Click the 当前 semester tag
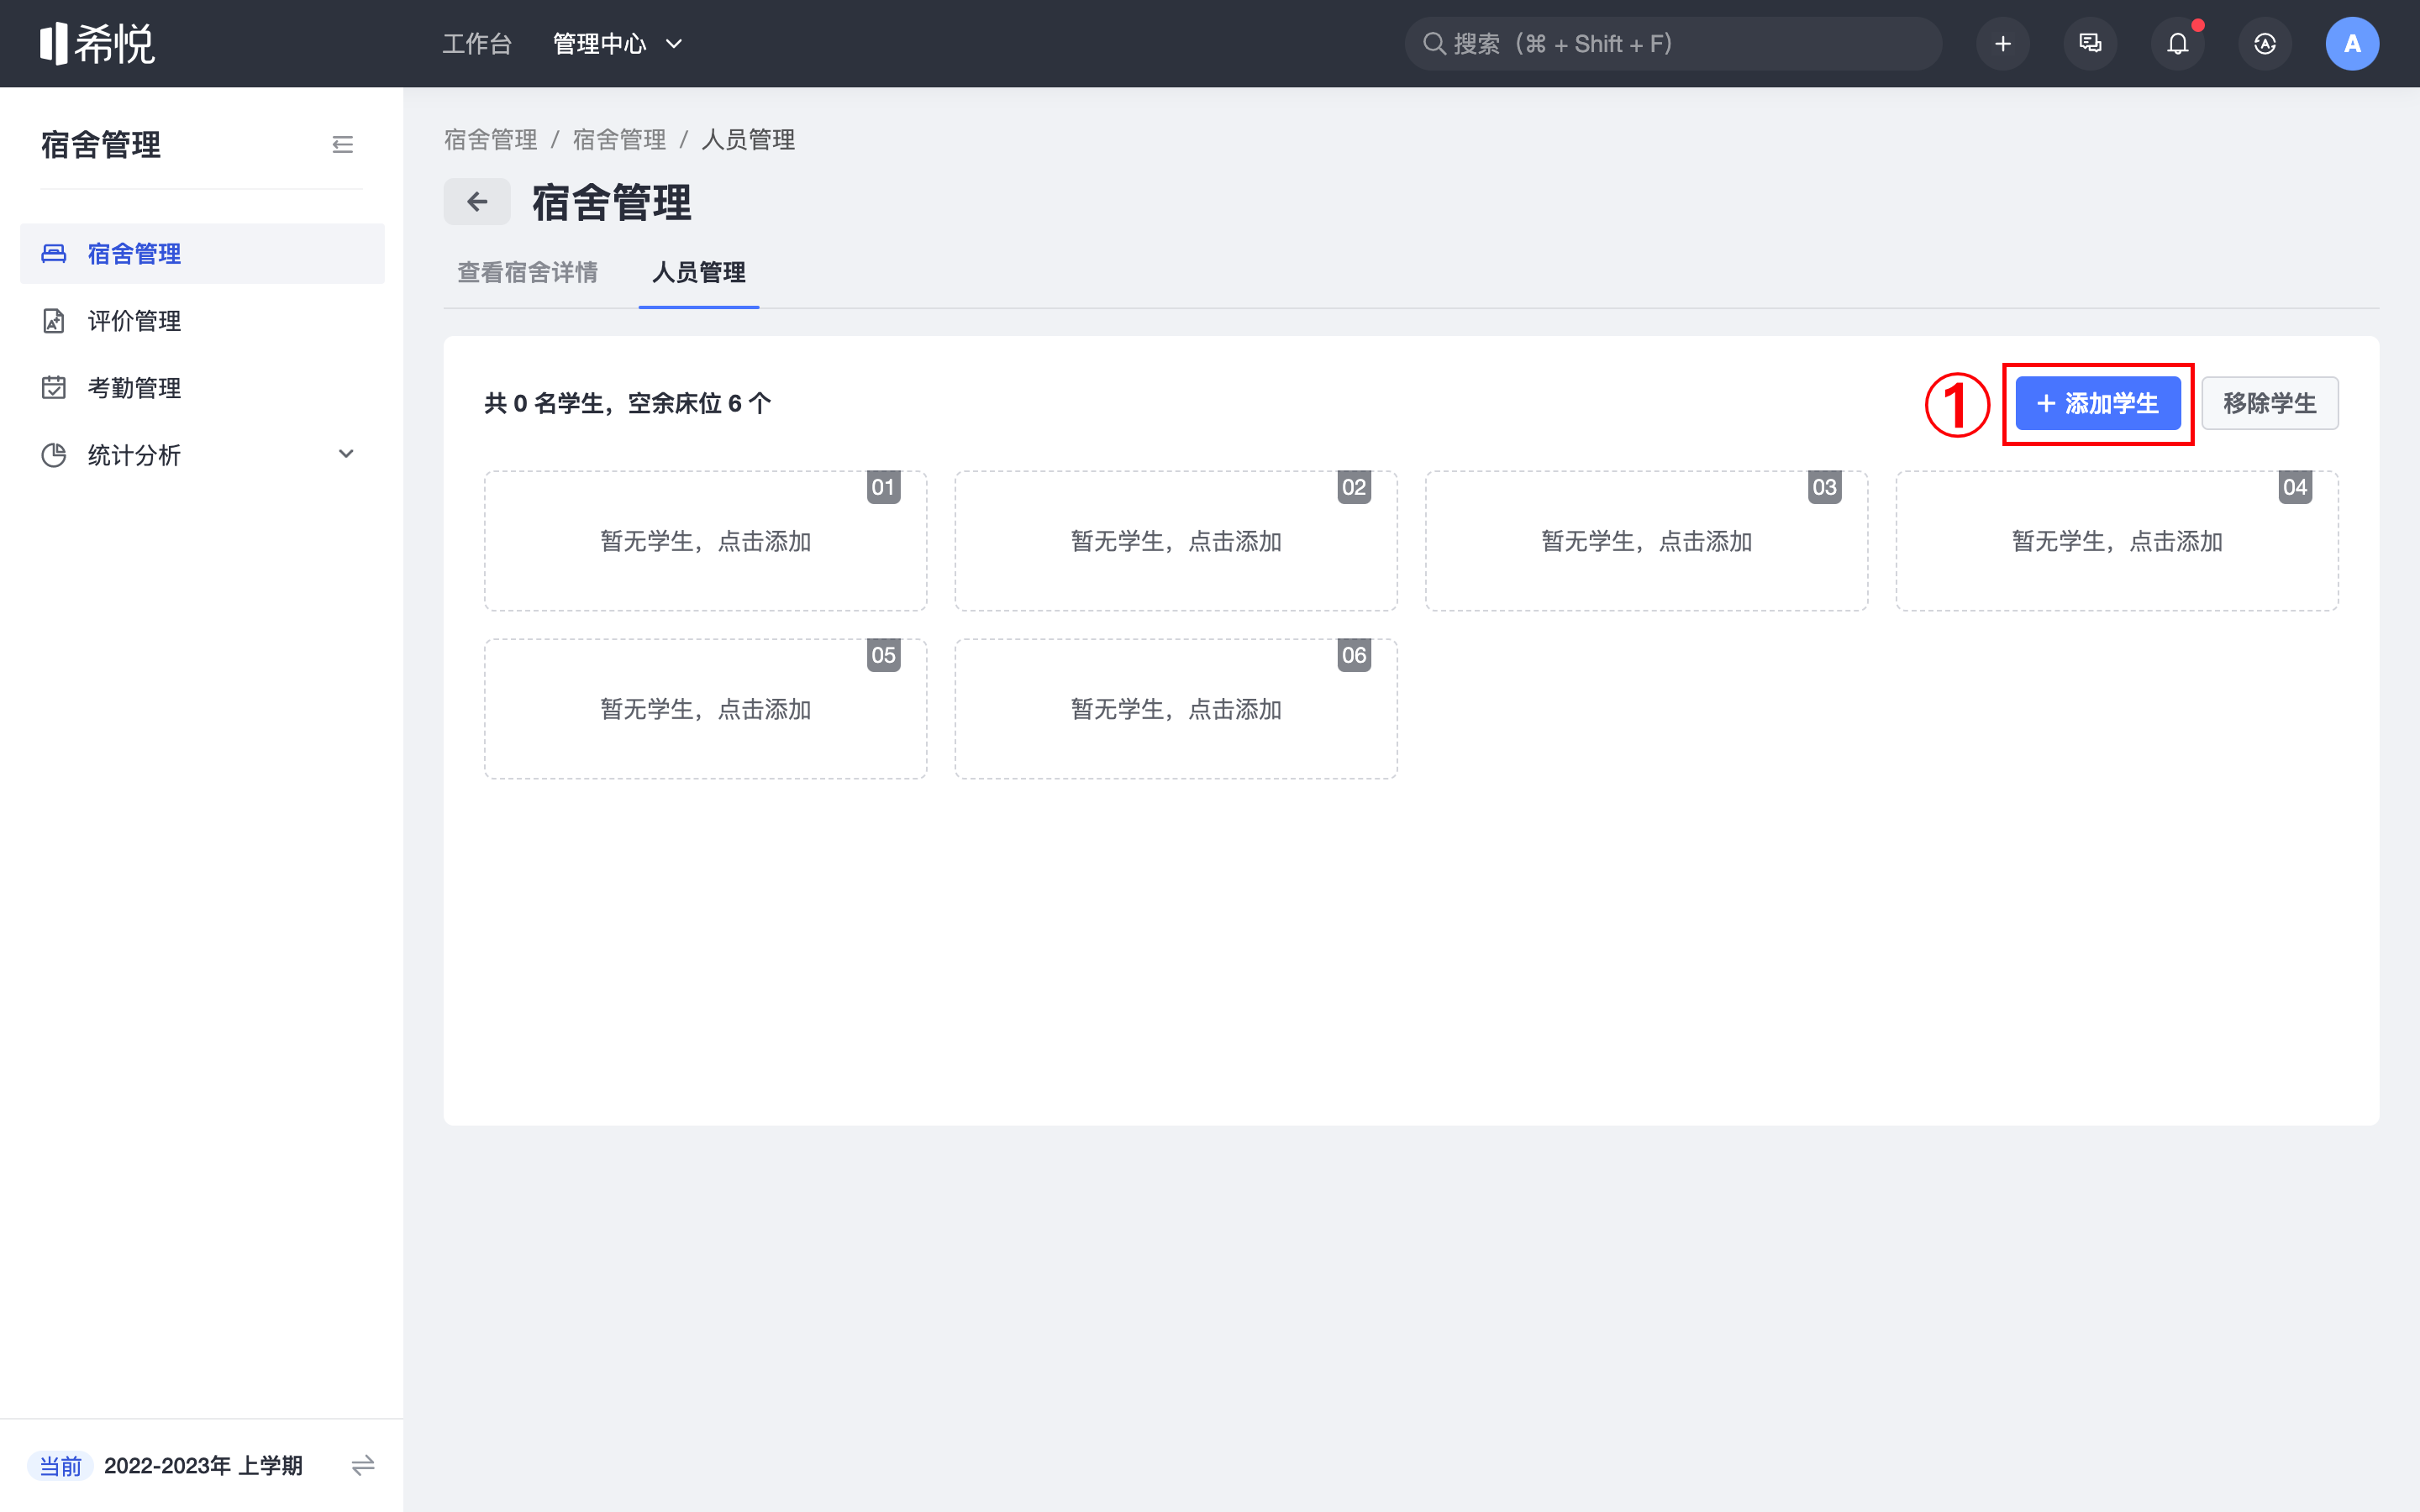The height and width of the screenshot is (1512, 2420). 60,1466
